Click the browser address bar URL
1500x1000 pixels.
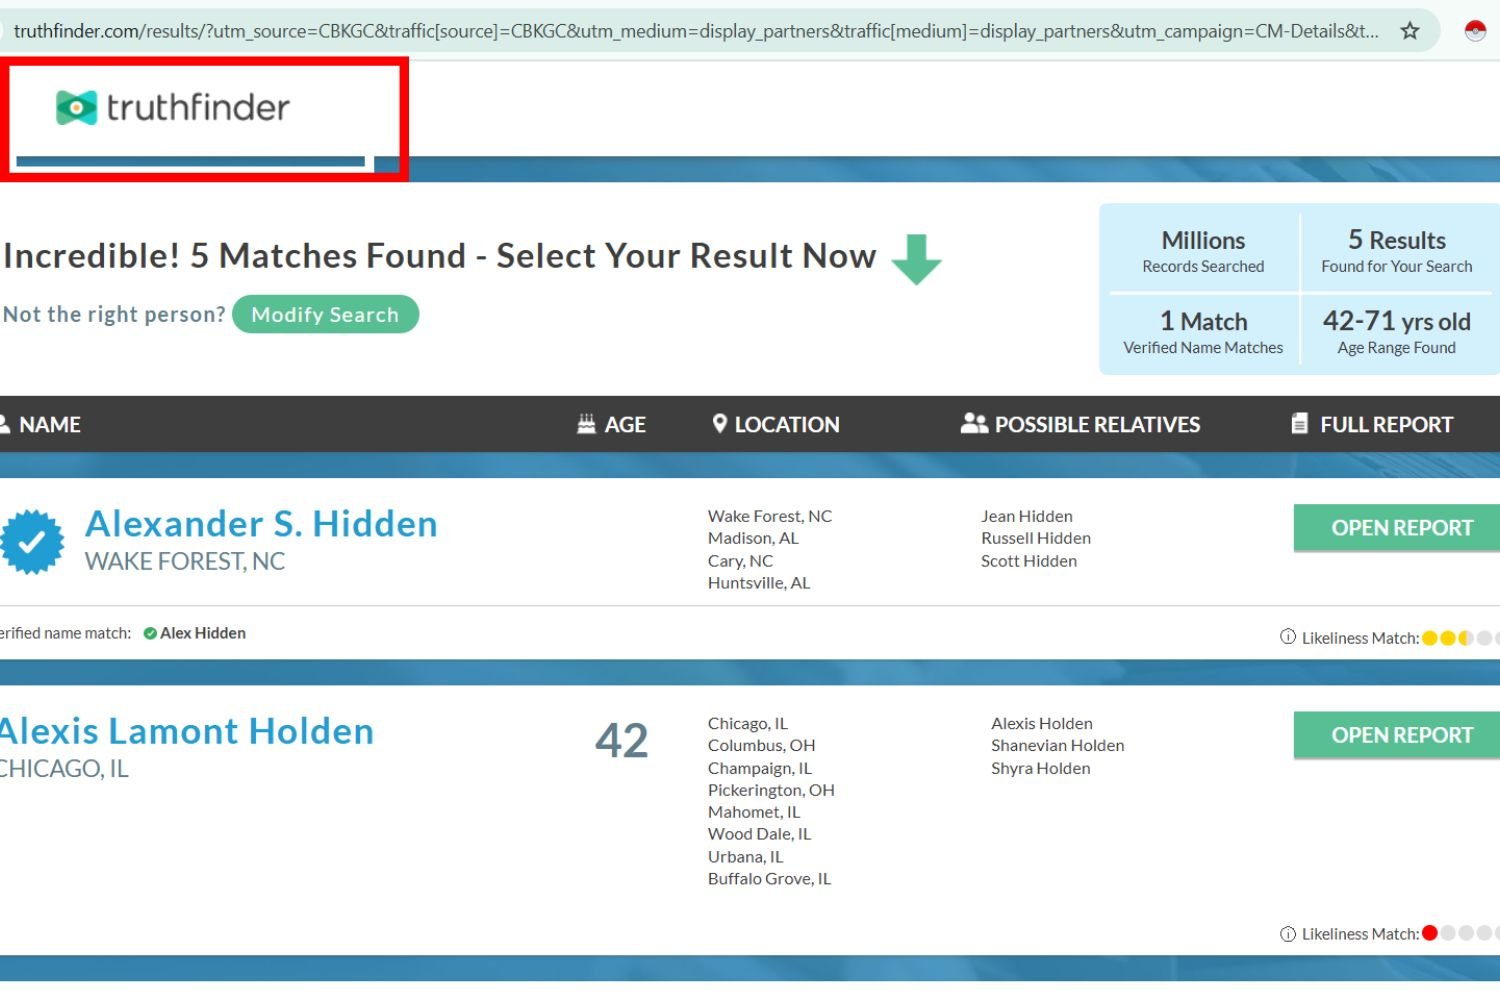pos(695,31)
